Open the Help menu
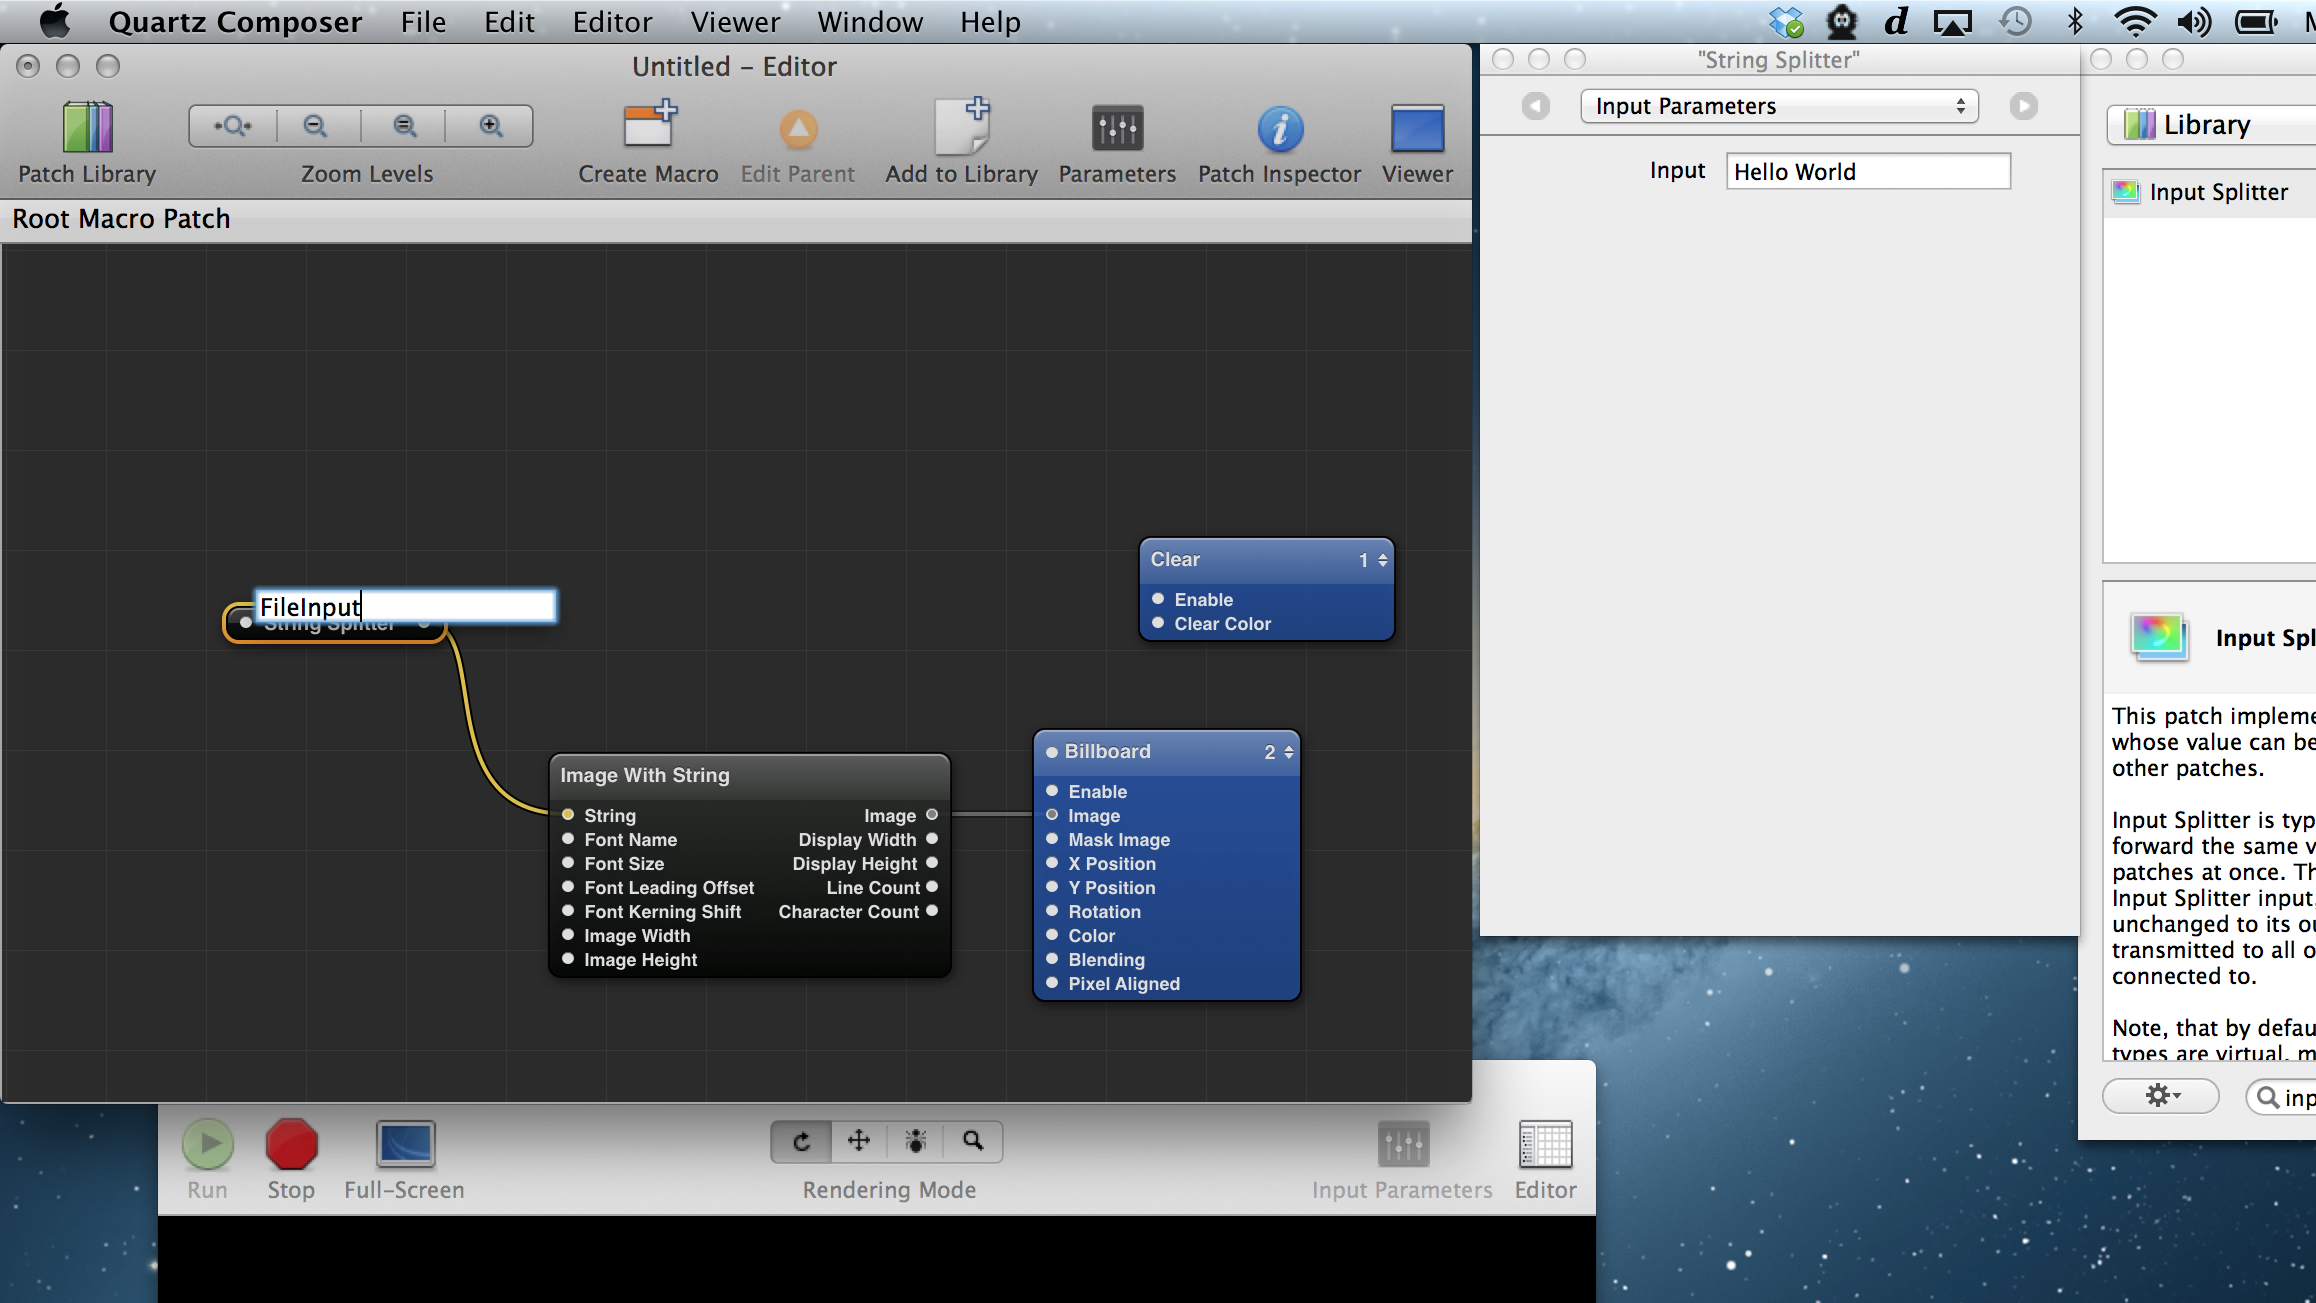 (x=990, y=22)
